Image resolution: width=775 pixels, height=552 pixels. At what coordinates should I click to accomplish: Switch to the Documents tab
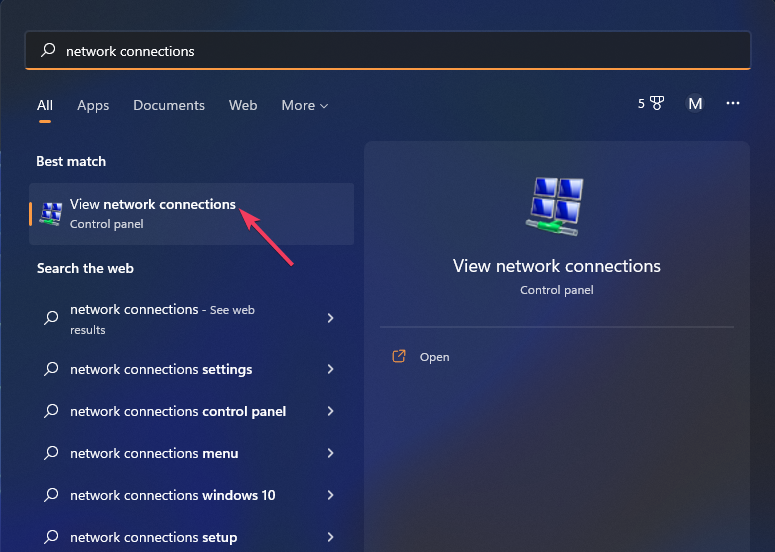169,105
